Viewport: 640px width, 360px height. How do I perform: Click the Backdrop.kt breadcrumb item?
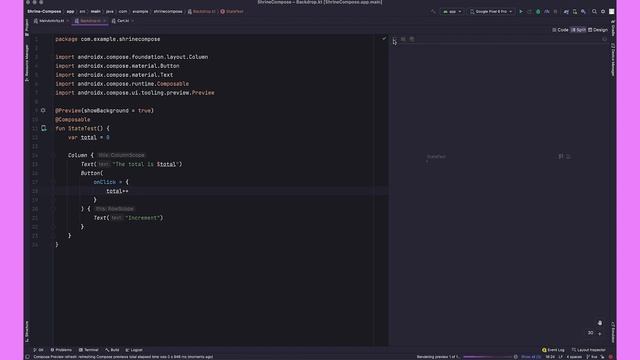pos(202,11)
